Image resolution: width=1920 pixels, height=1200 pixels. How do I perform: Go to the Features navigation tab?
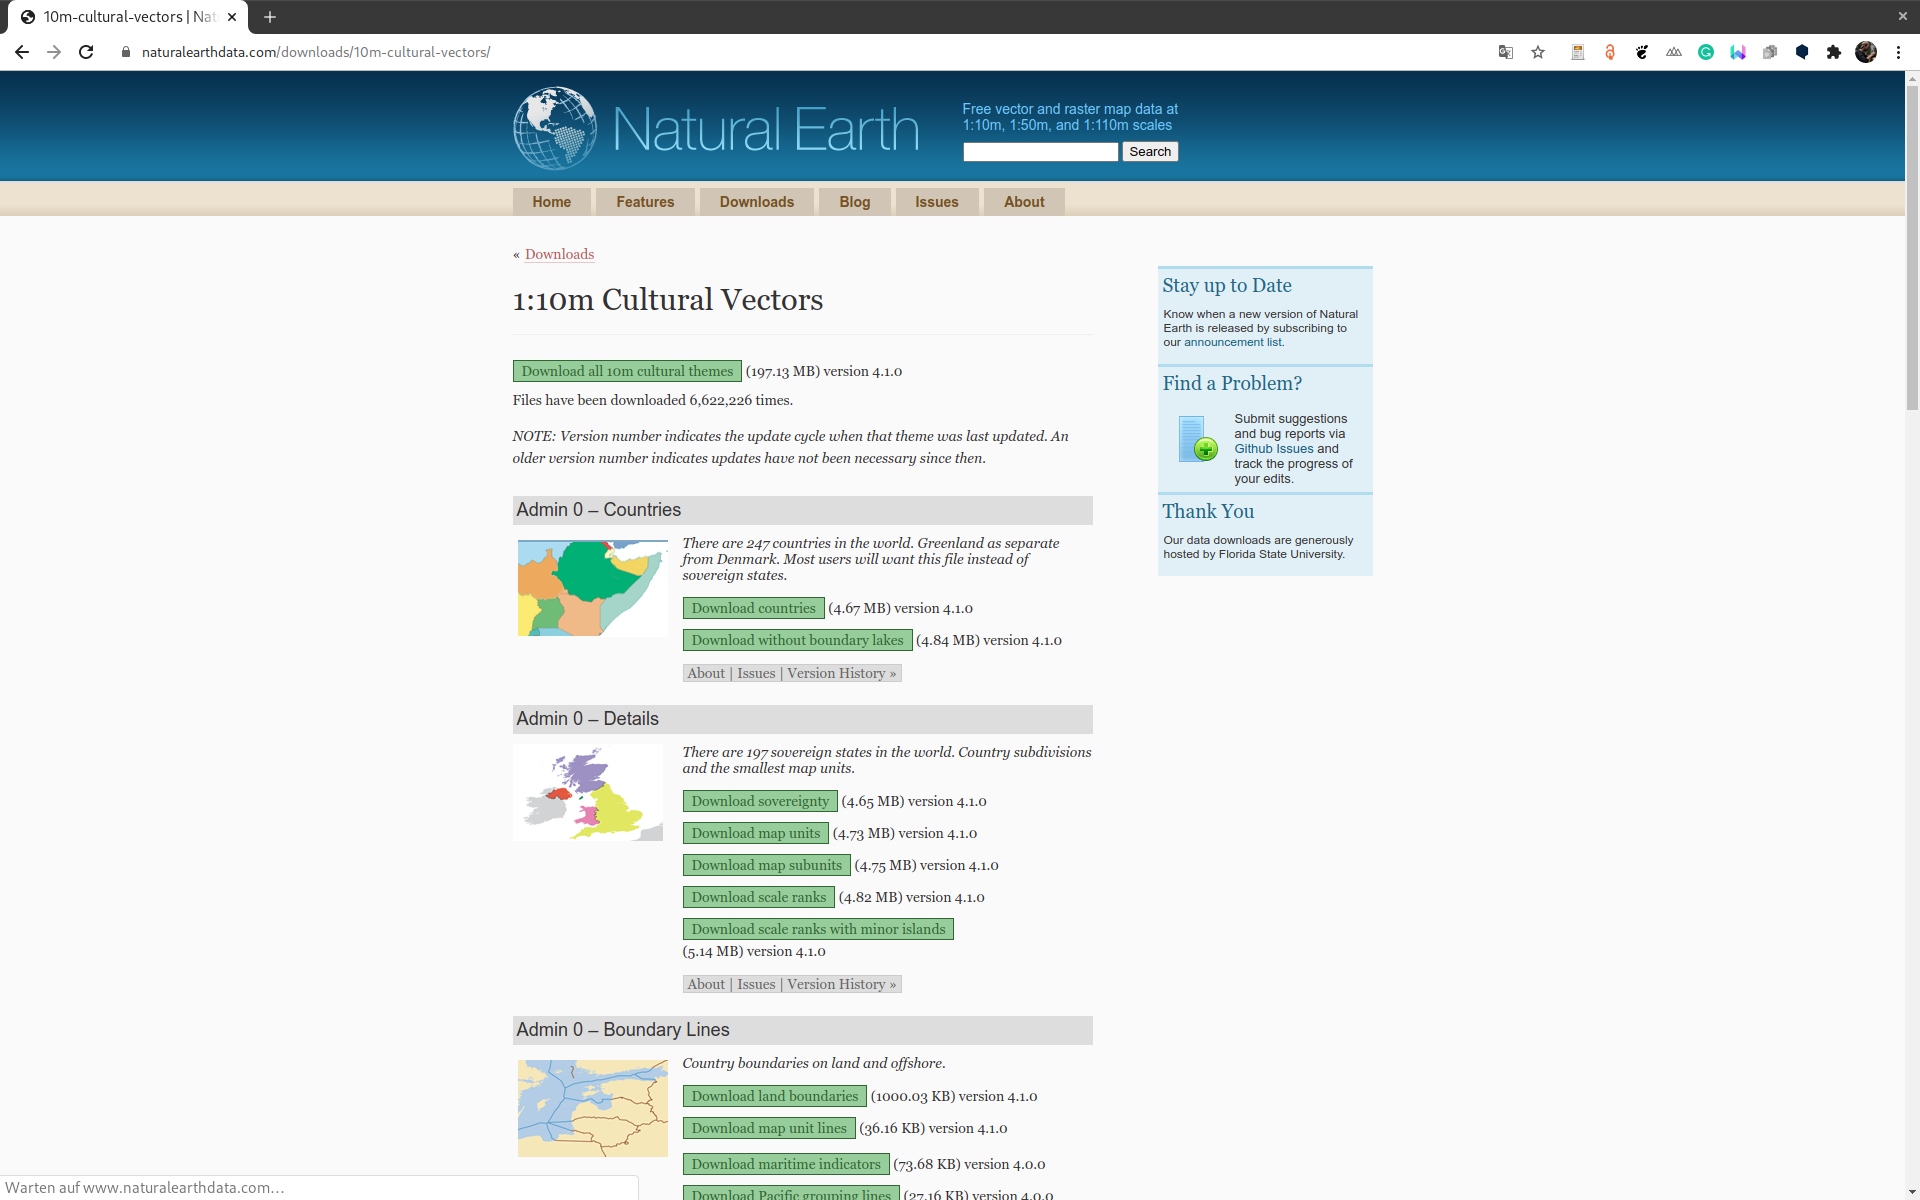[645, 202]
